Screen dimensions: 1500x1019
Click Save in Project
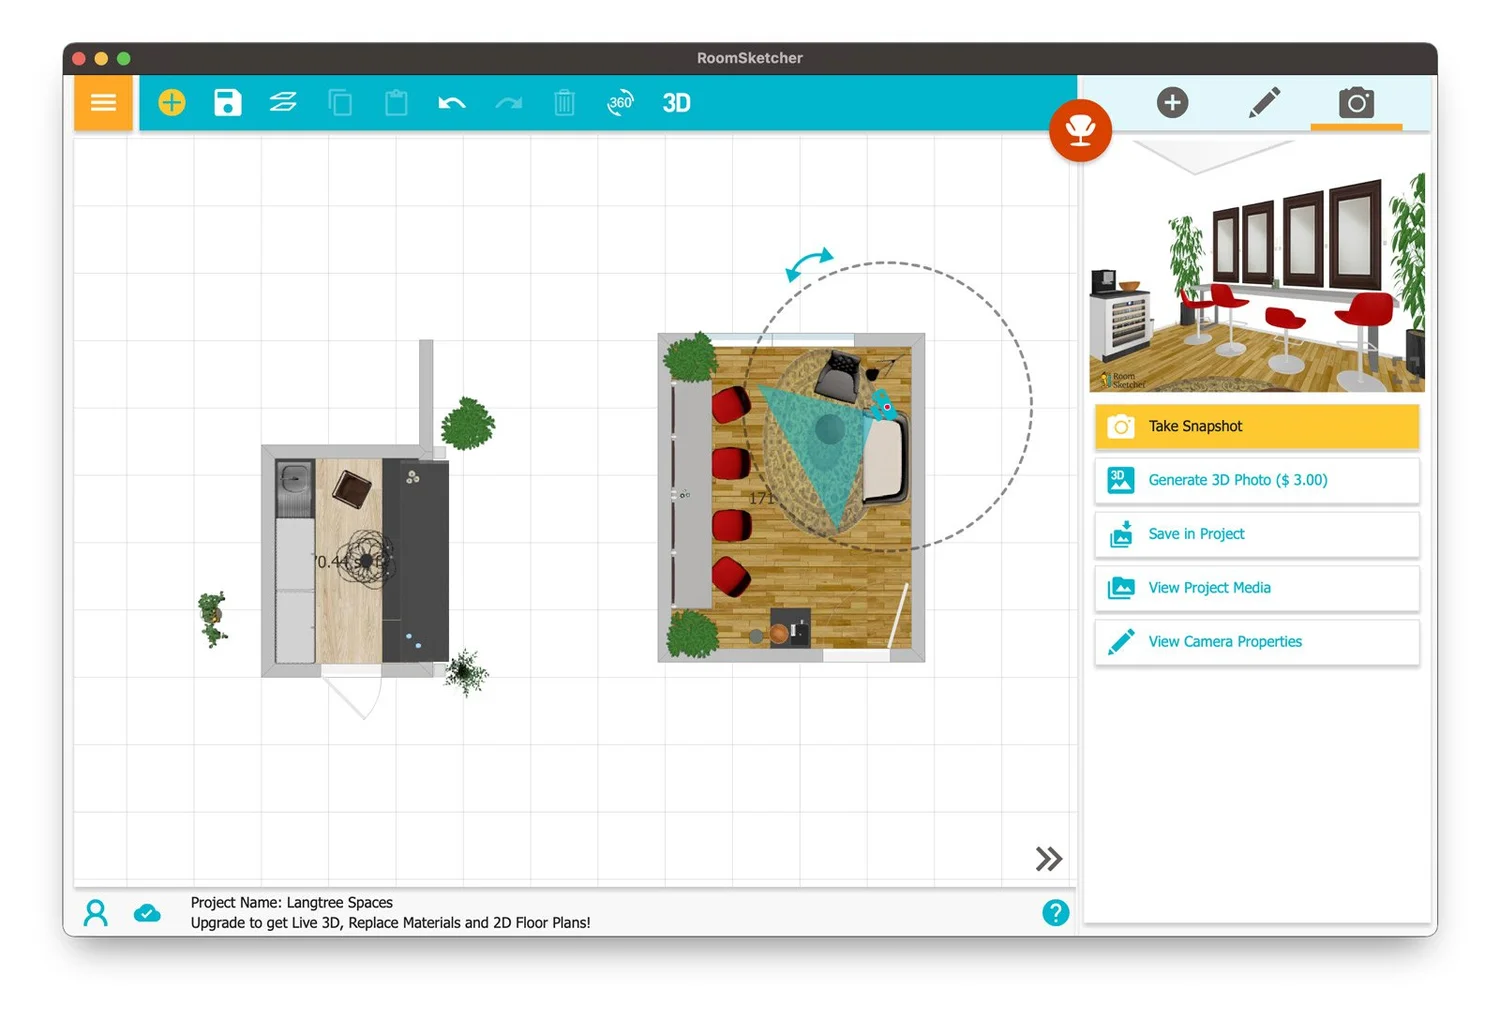(x=1257, y=534)
